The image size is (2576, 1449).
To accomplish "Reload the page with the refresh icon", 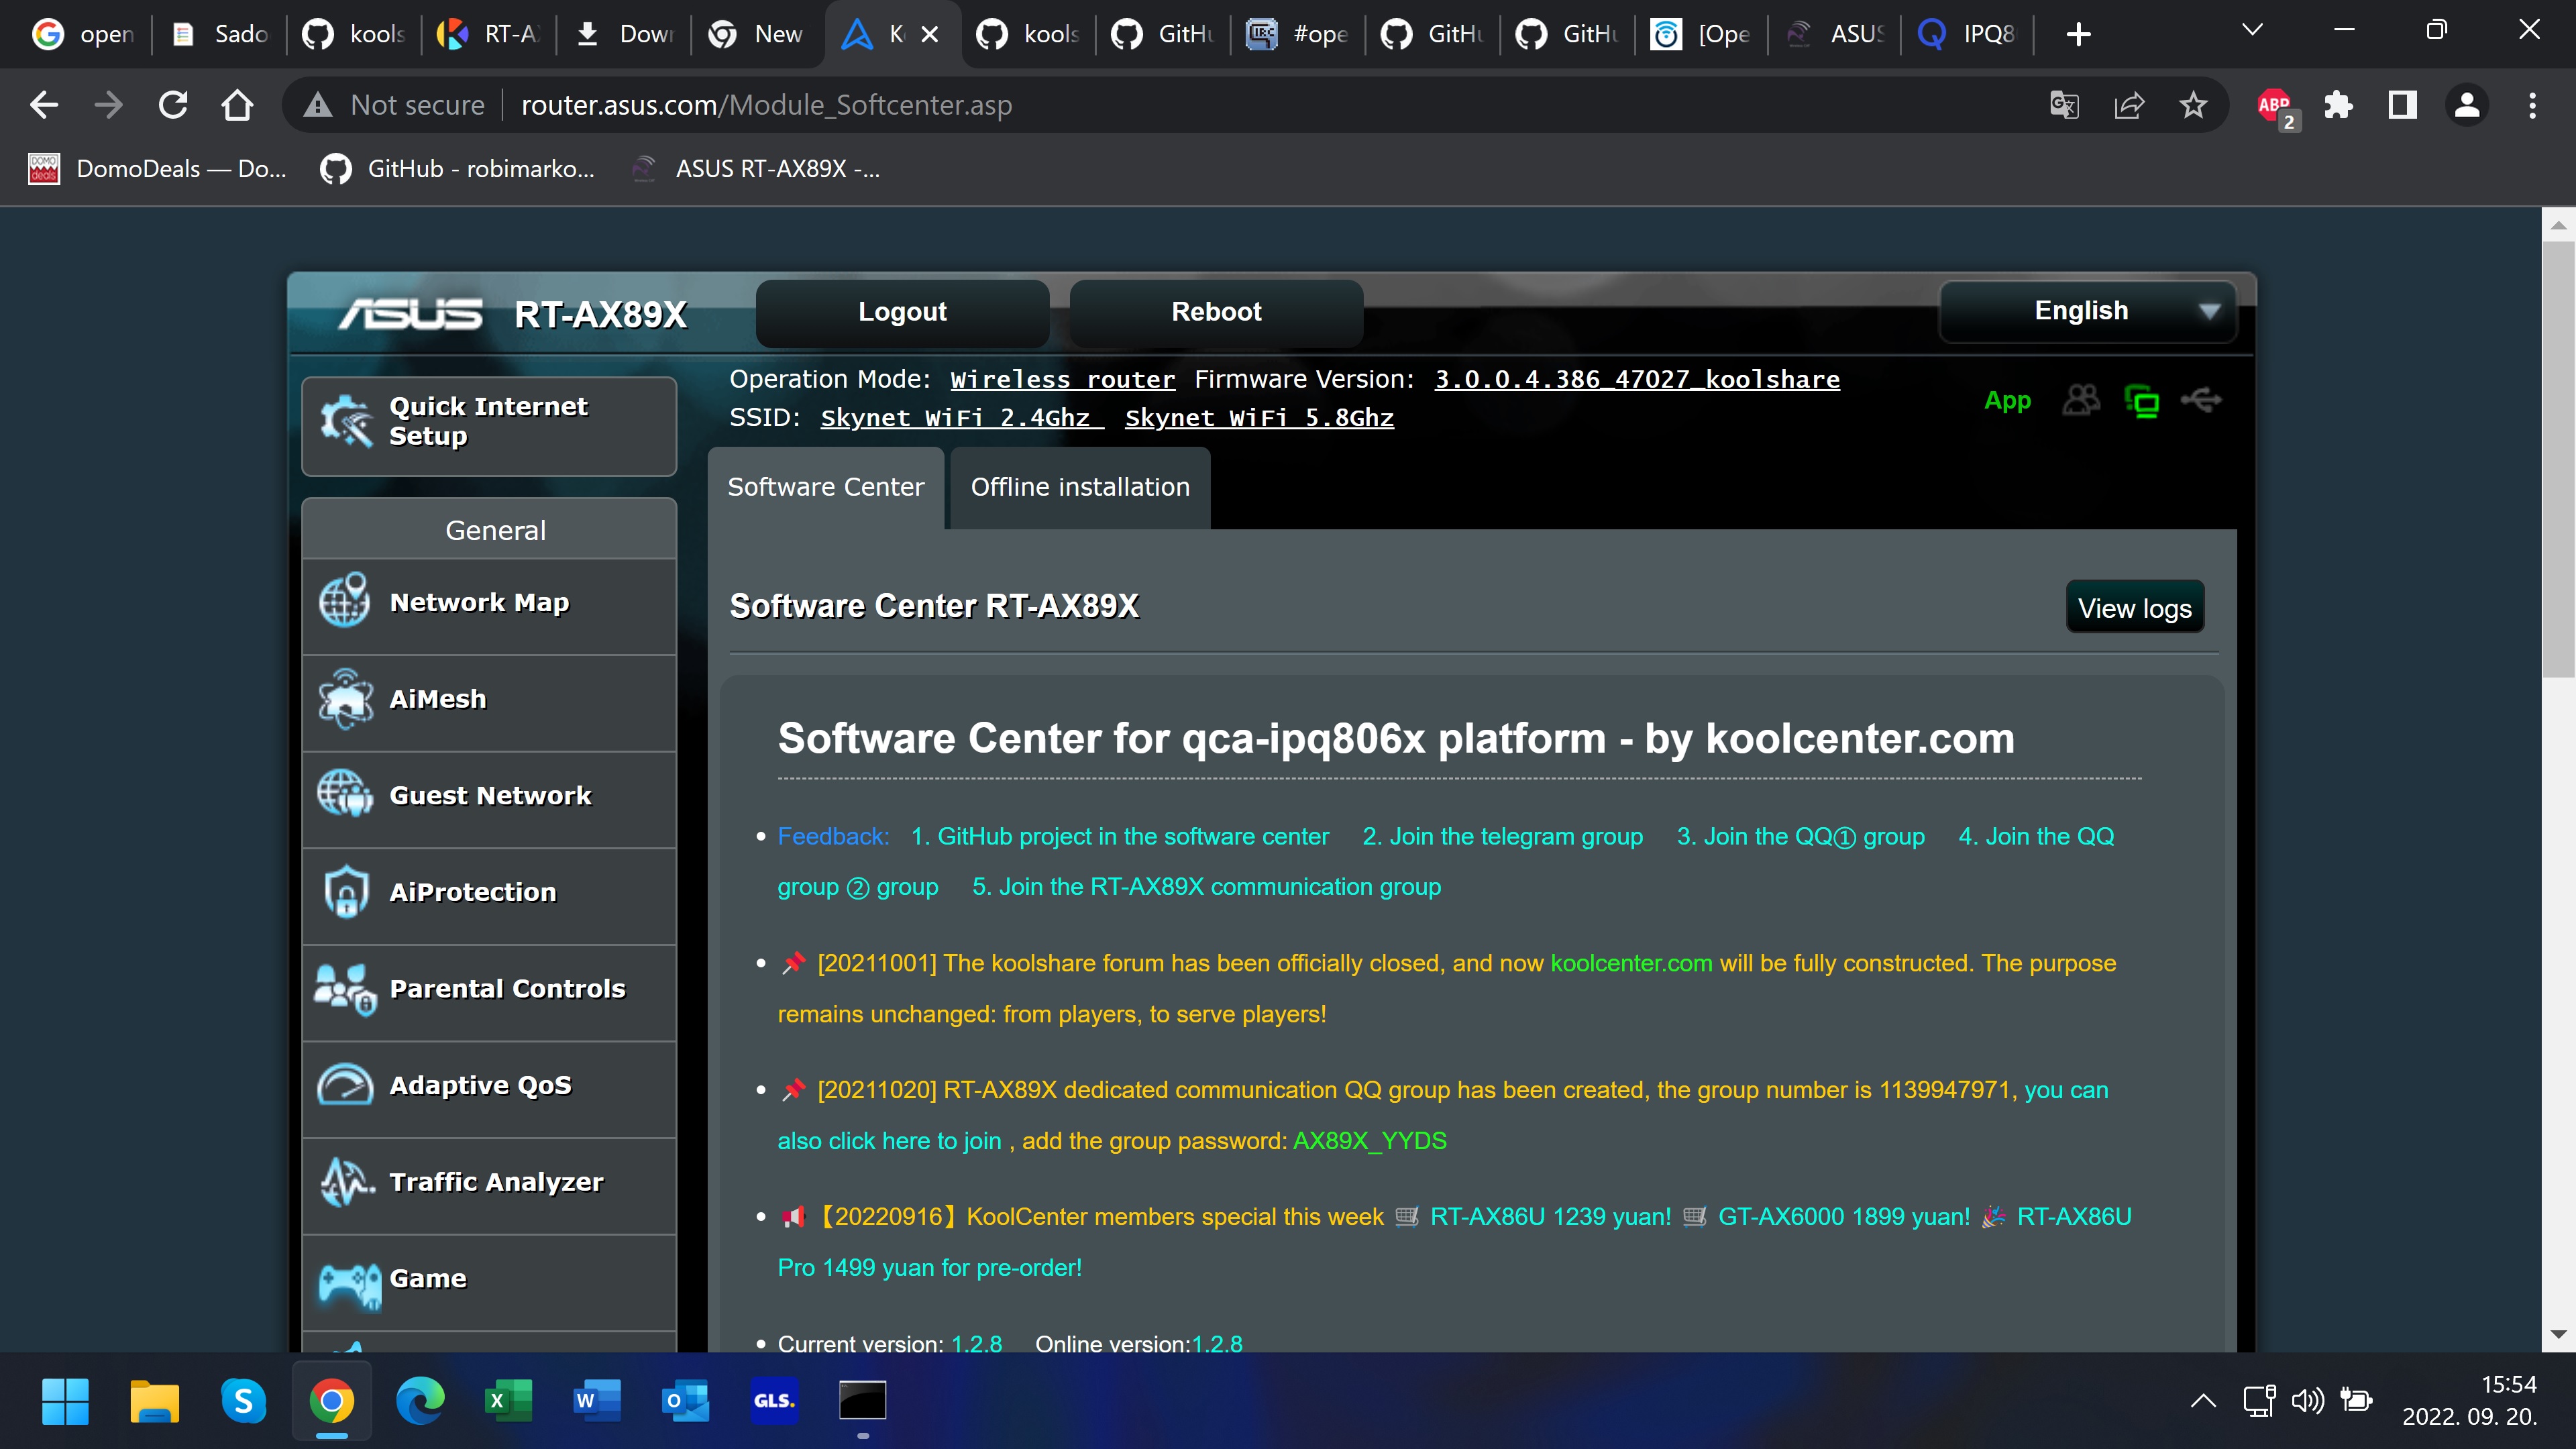I will click(173, 105).
